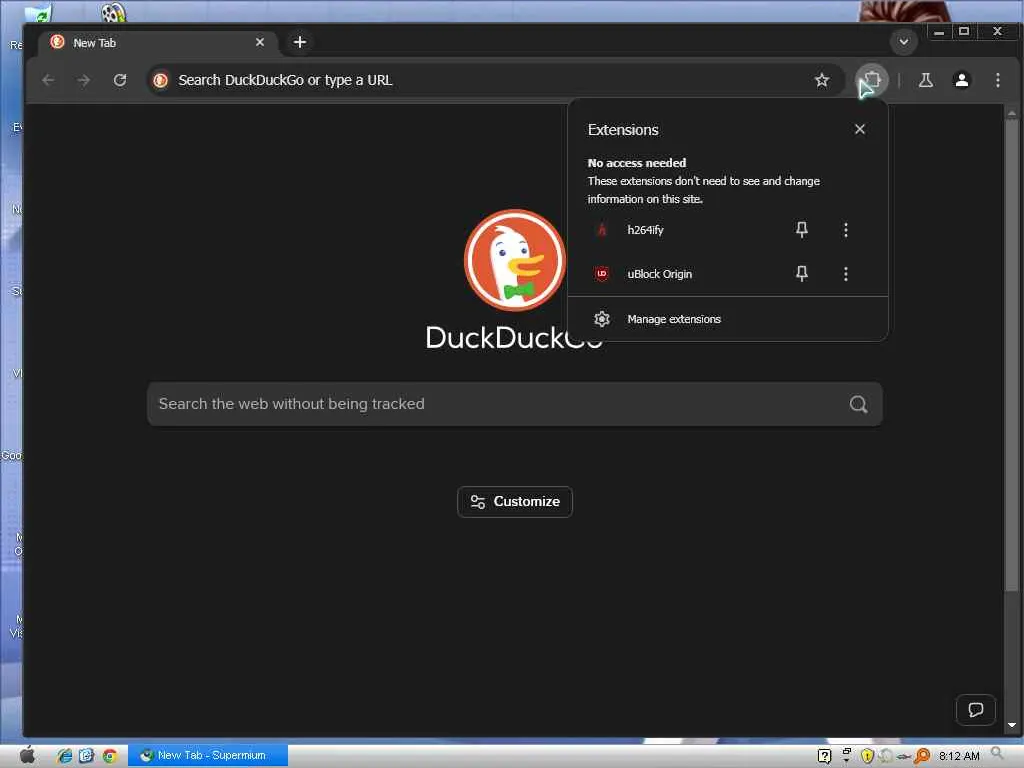The width and height of the screenshot is (1024, 768).
Task: Click the h264ify red icon
Action: pos(601,229)
